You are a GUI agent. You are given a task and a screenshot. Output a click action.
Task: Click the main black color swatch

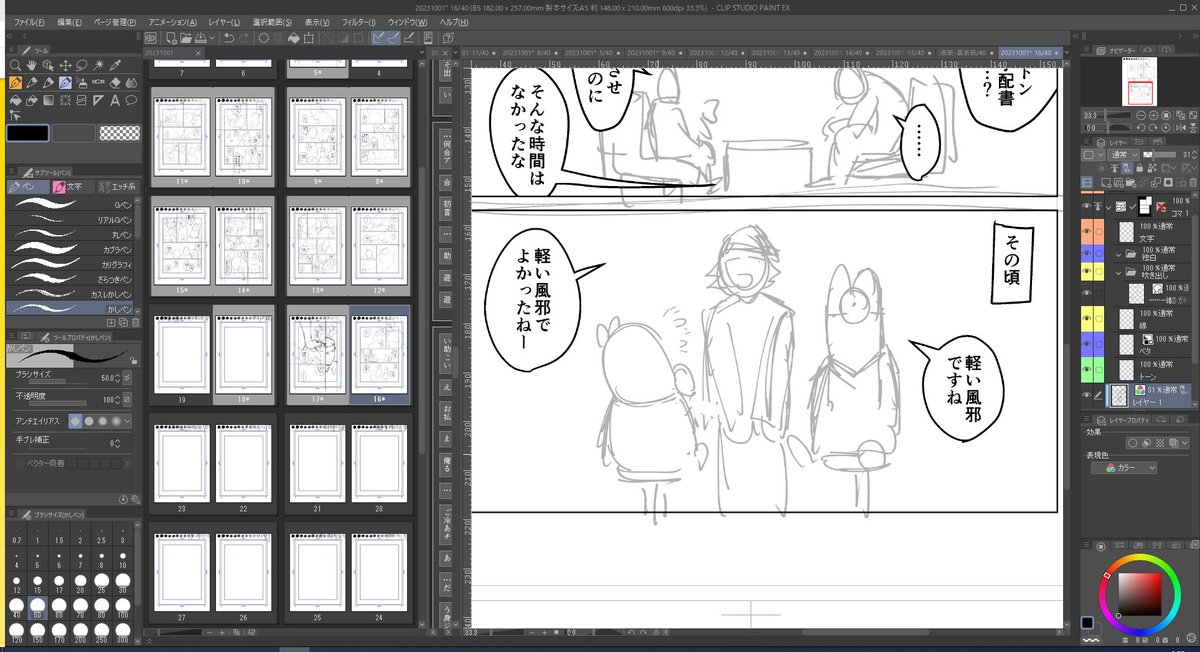(x=26, y=132)
